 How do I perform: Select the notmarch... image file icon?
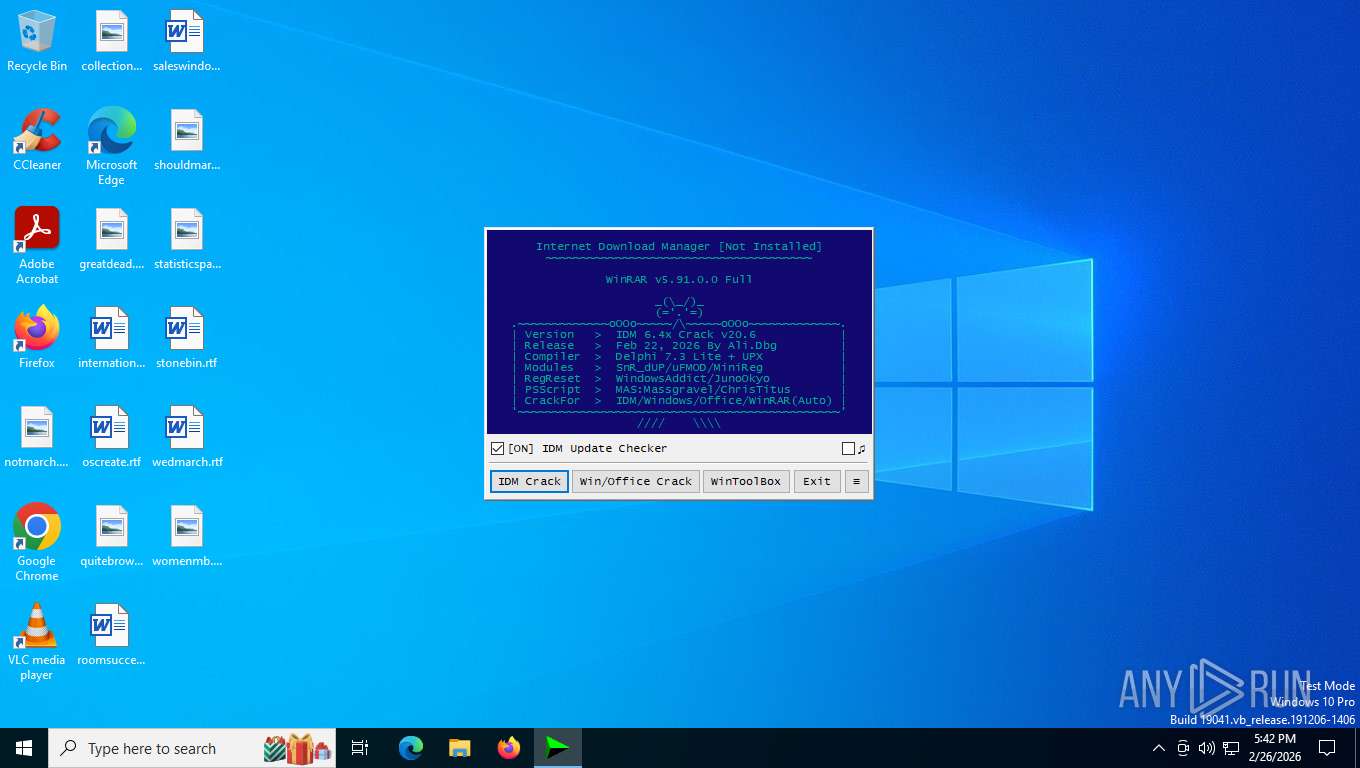pyautogui.click(x=37, y=437)
